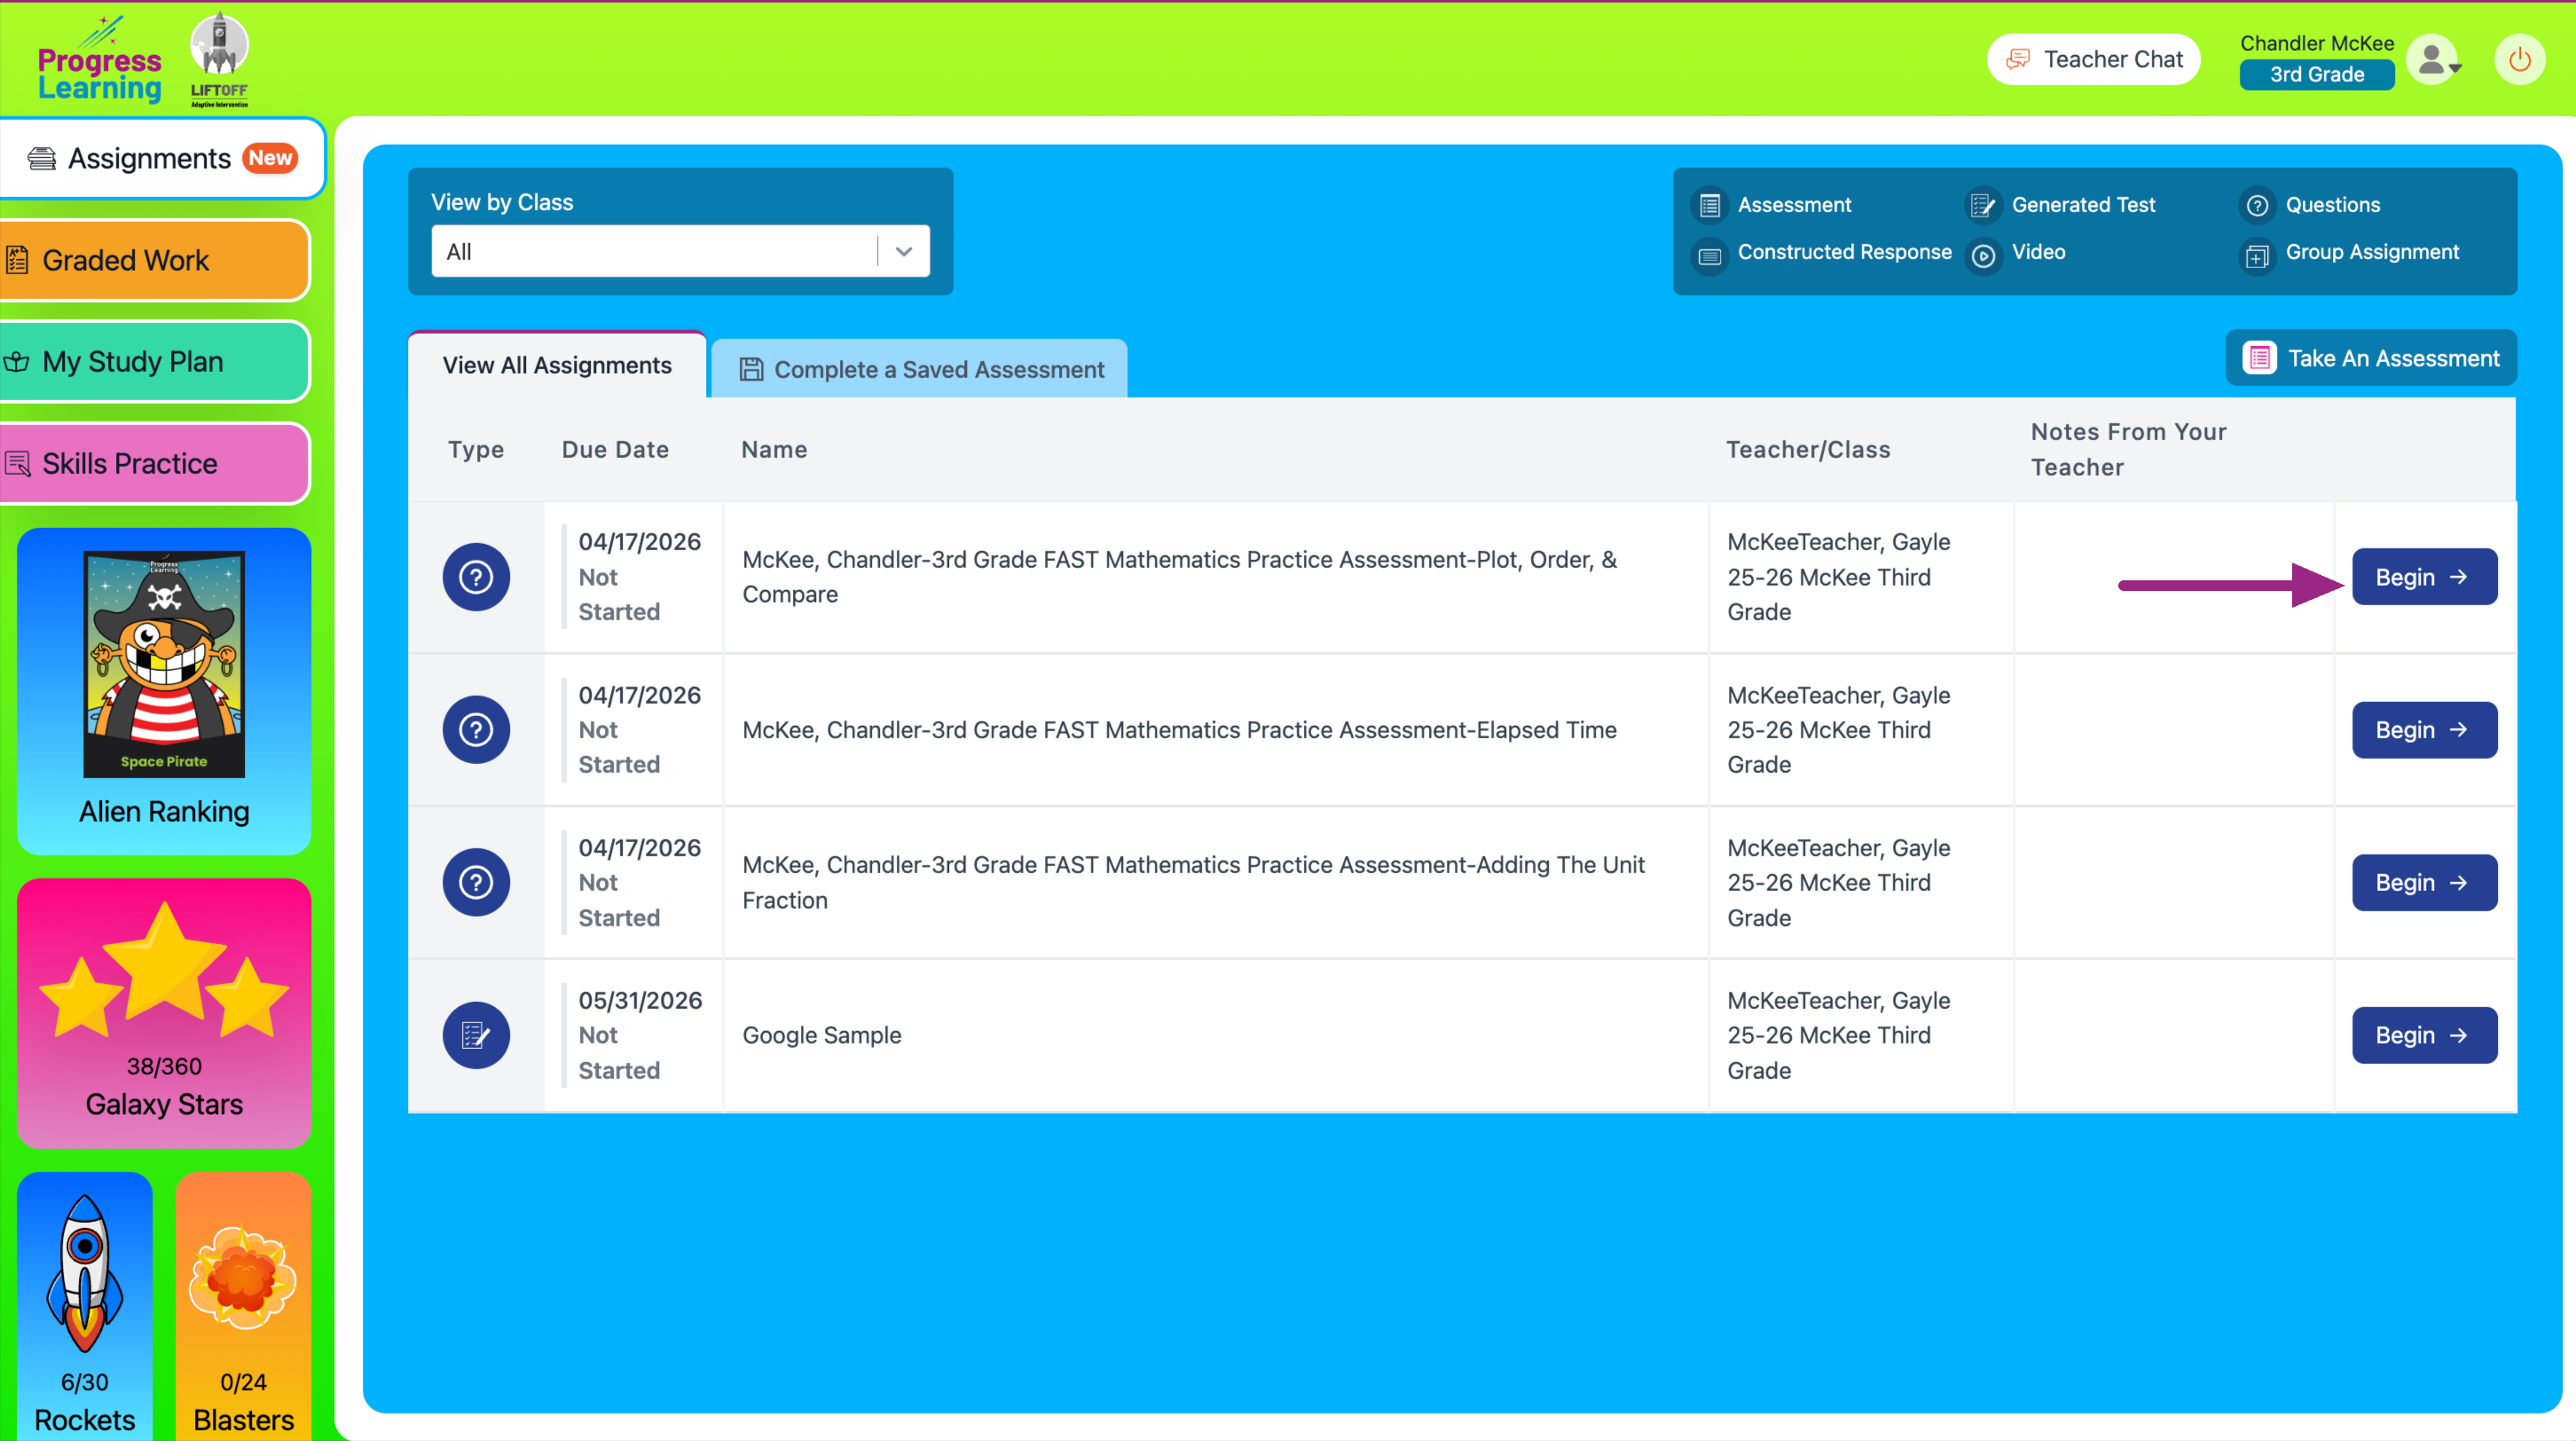Select the View All Assignments tab
This screenshot has height=1441, width=2576.
click(557, 365)
